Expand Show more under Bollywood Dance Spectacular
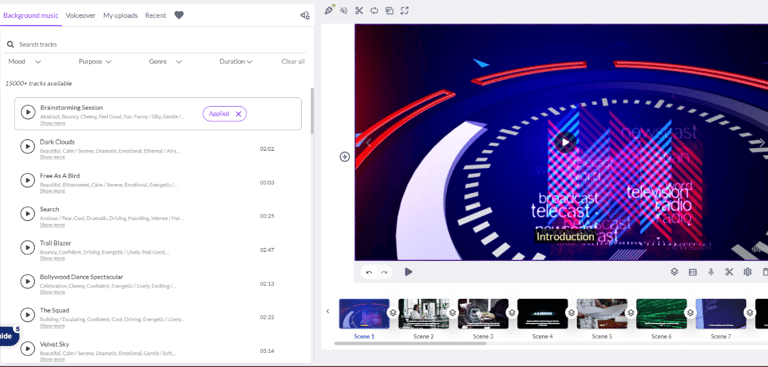768x367 pixels. 52,292
